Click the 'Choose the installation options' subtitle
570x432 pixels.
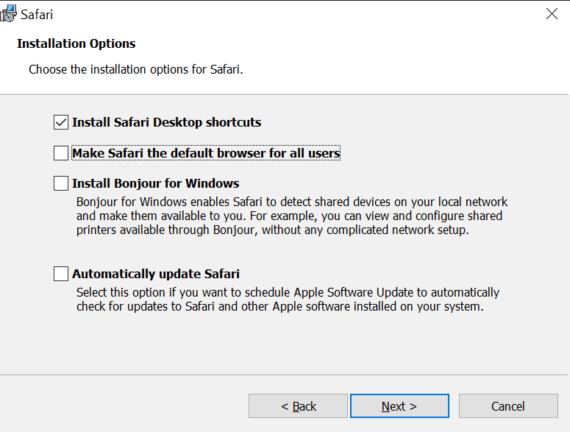[136, 69]
